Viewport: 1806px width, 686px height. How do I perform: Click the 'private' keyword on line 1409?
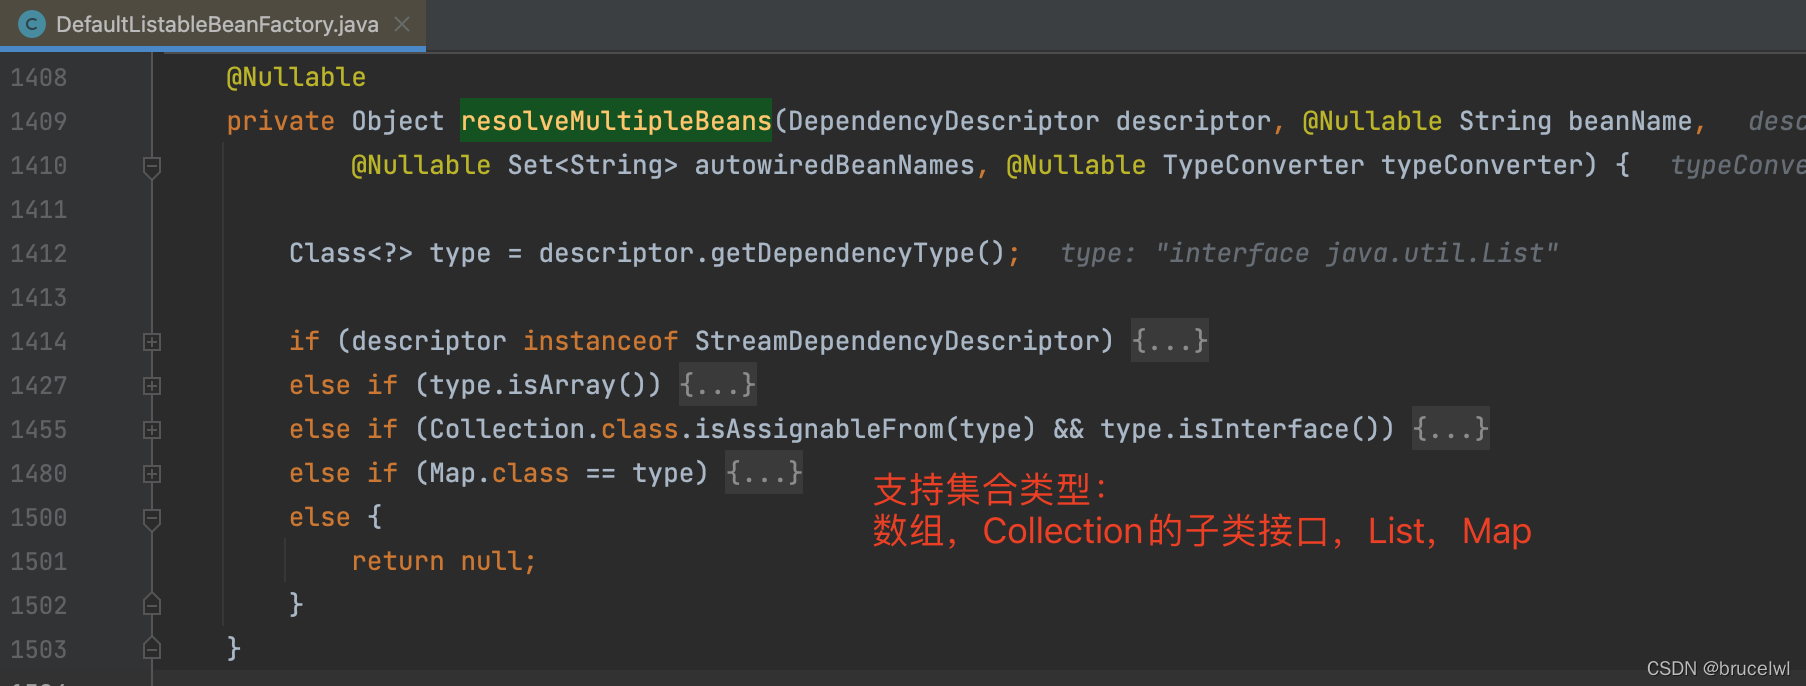tap(281, 121)
